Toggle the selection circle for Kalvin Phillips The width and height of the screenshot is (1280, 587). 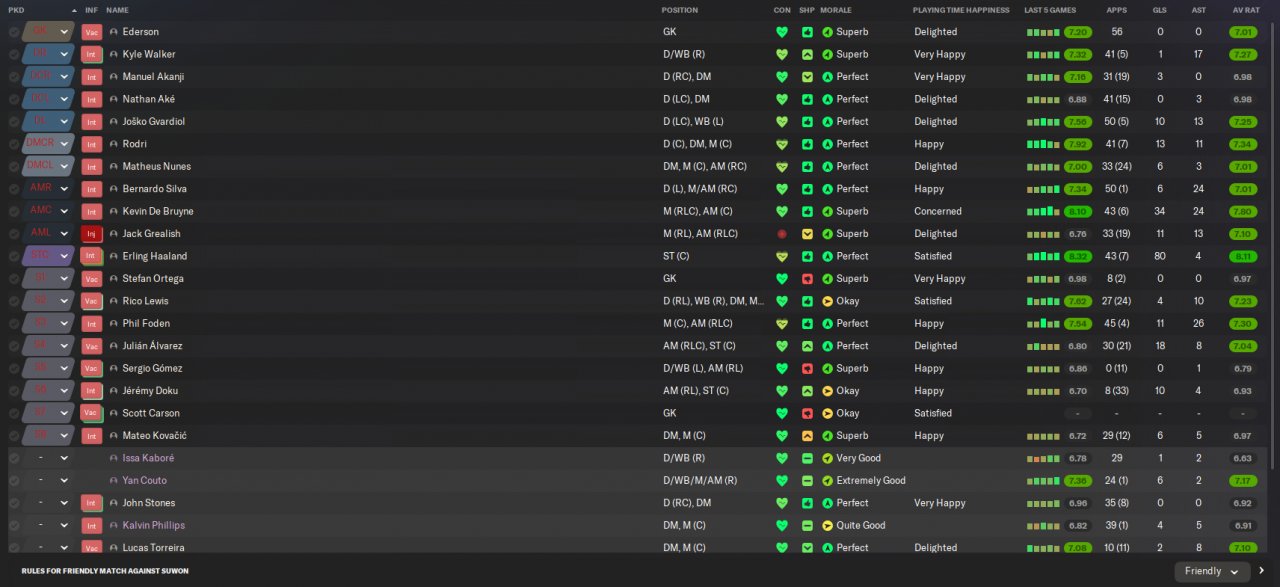pyautogui.click(x=13, y=525)
